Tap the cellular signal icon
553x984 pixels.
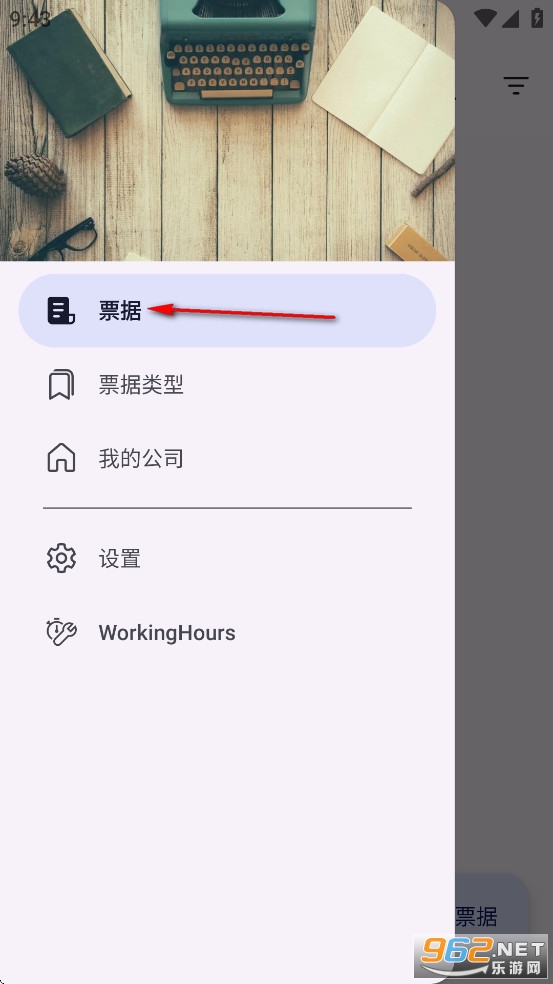point(510,18)
